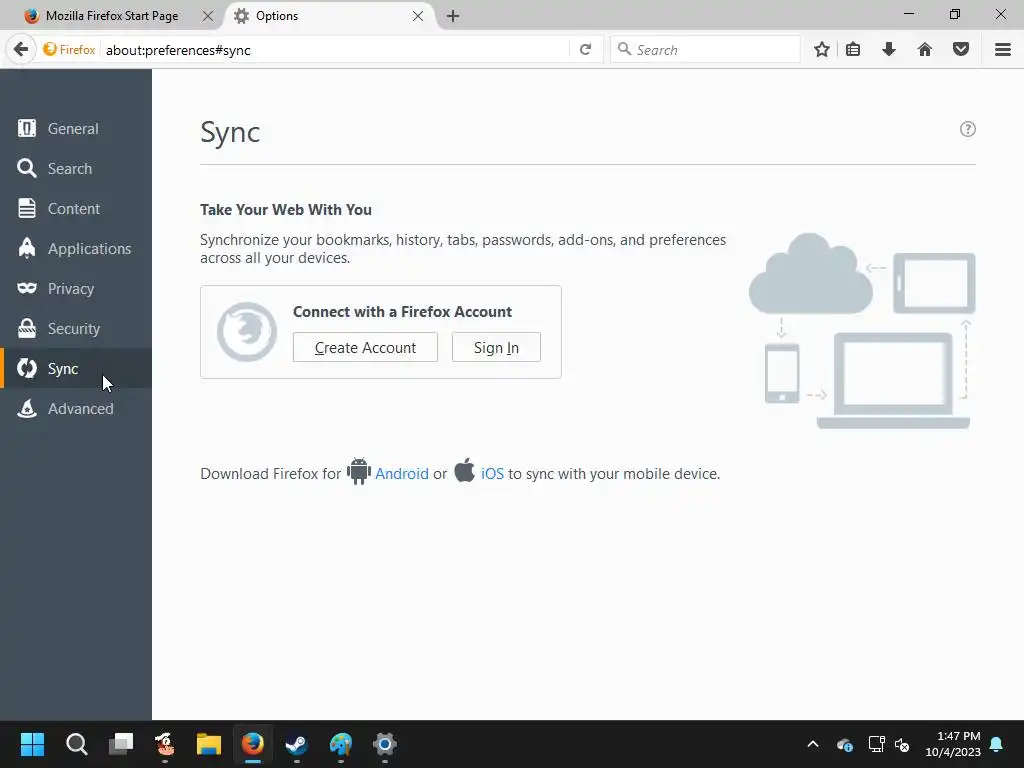
Task: Show hidden system tray icons
Action: (x=813, y=744)
